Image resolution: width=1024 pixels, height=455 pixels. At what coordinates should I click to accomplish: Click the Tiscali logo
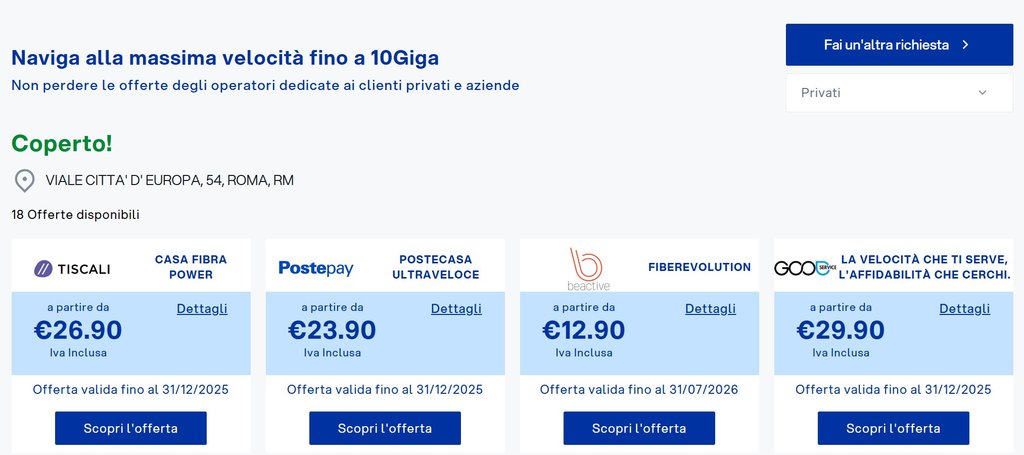pos(72,268)
